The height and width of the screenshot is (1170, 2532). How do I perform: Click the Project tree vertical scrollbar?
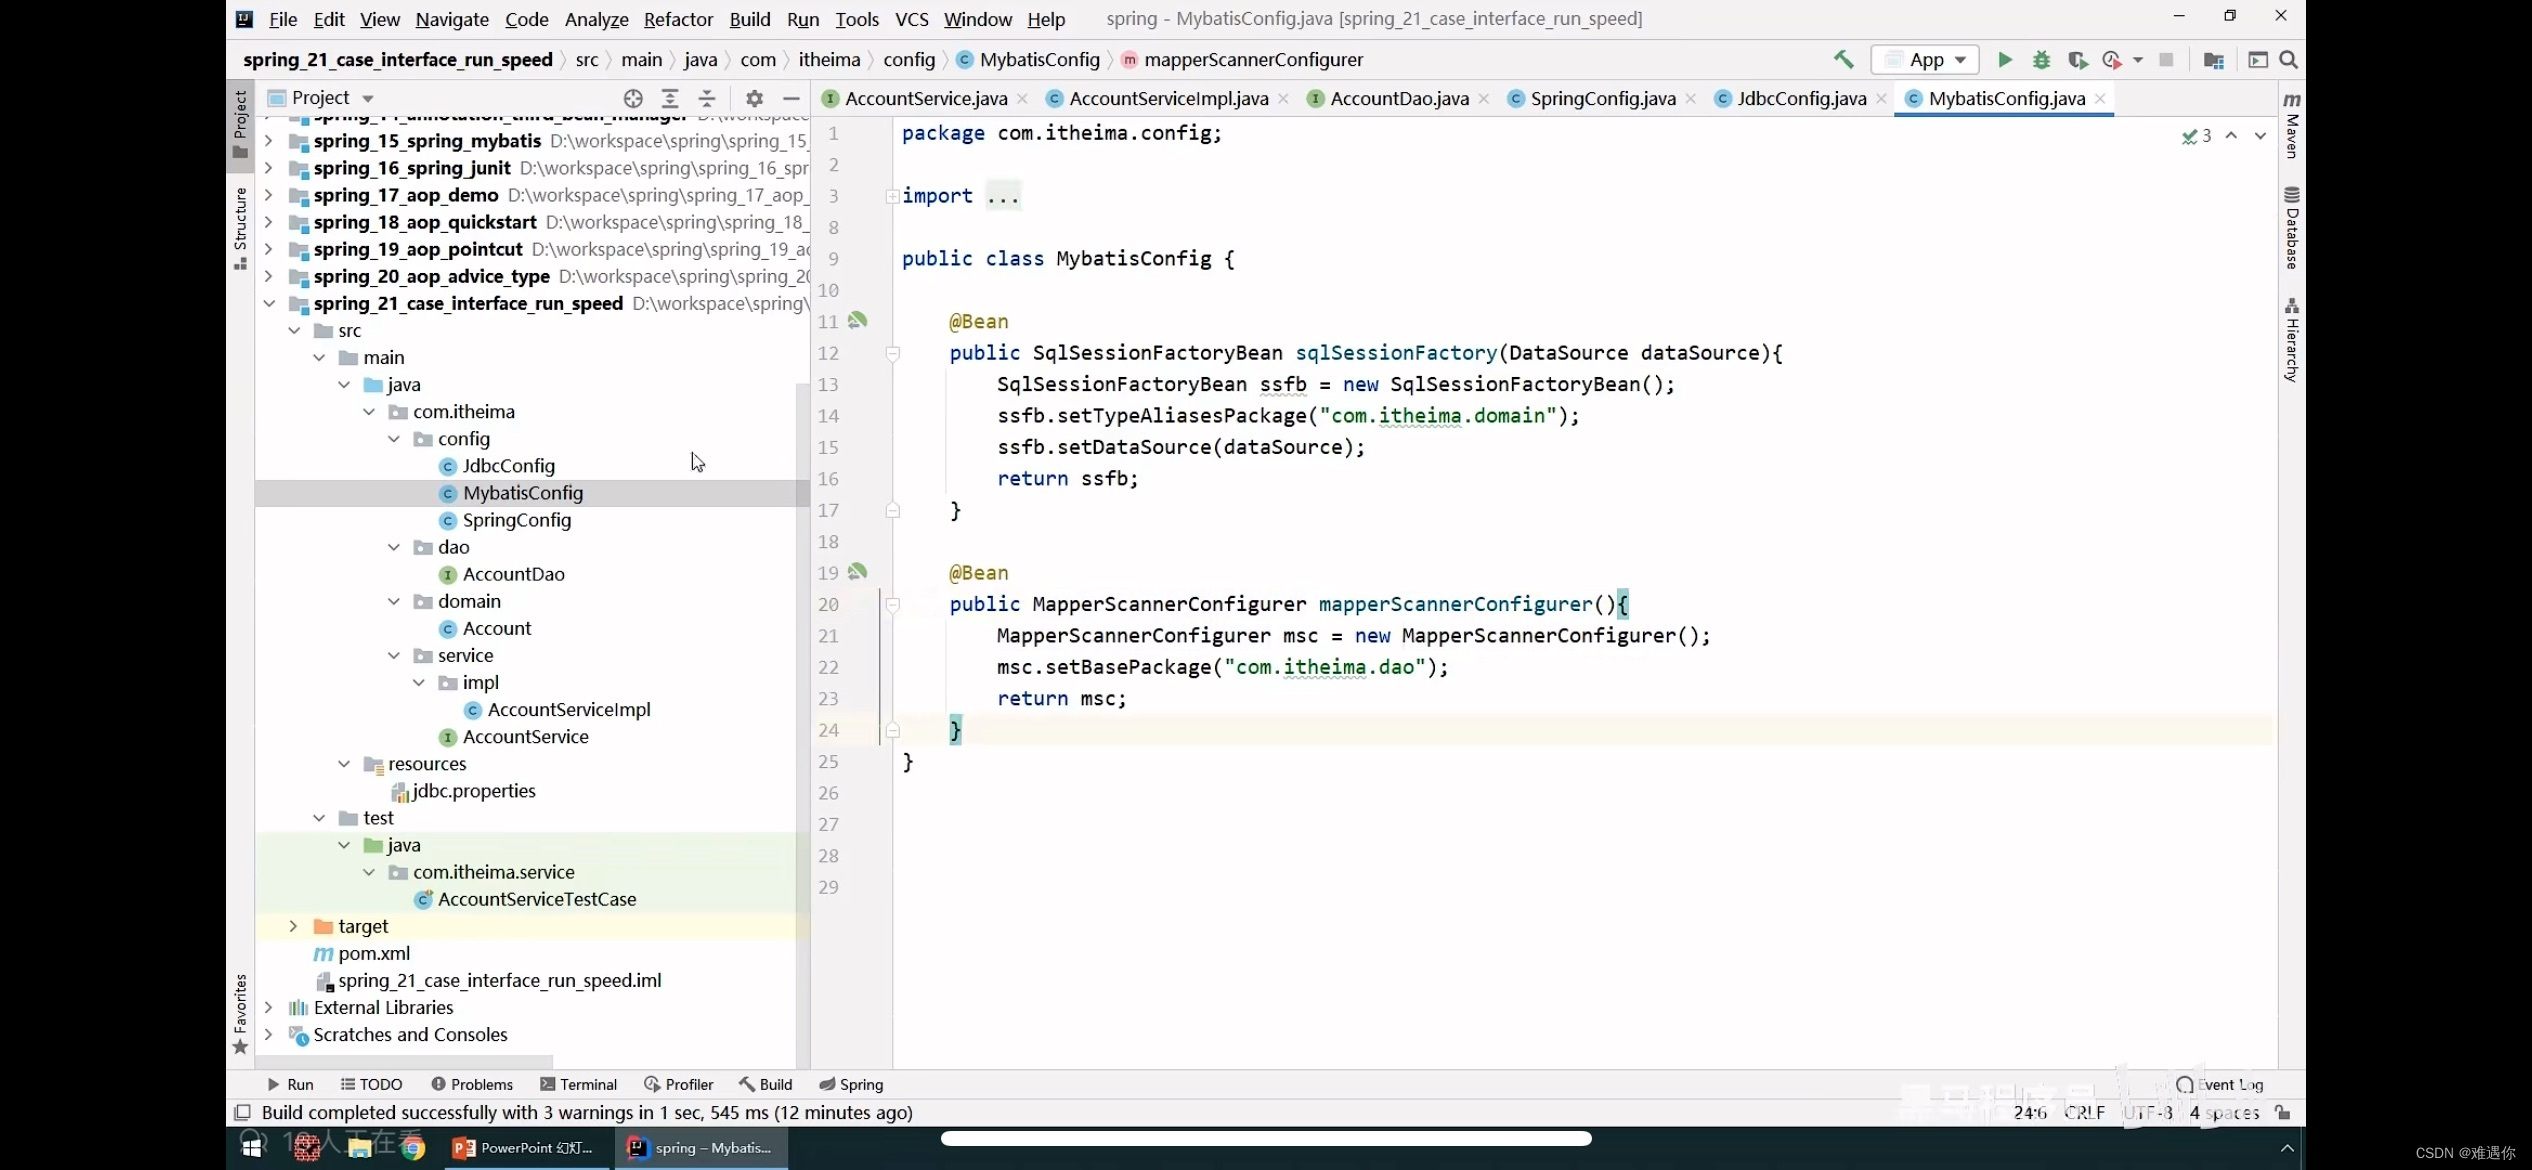[x=802, y=725]
